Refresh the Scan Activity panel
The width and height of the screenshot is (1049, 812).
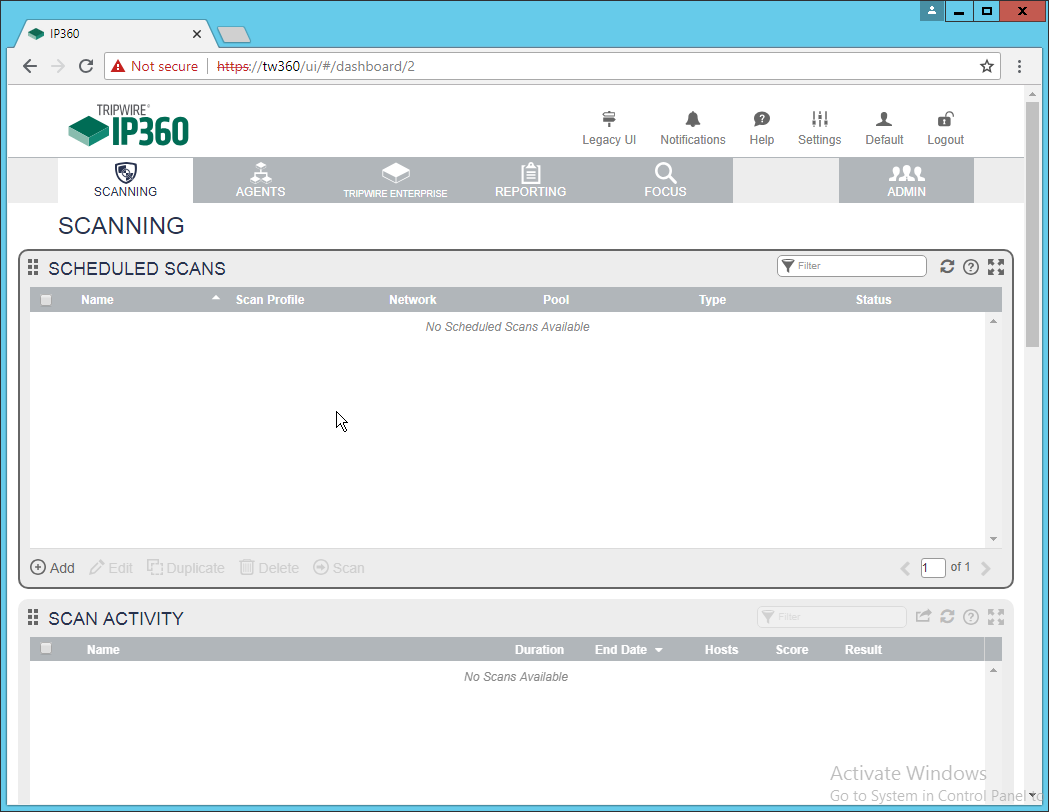pyautogui.click(x=947, y=617)
